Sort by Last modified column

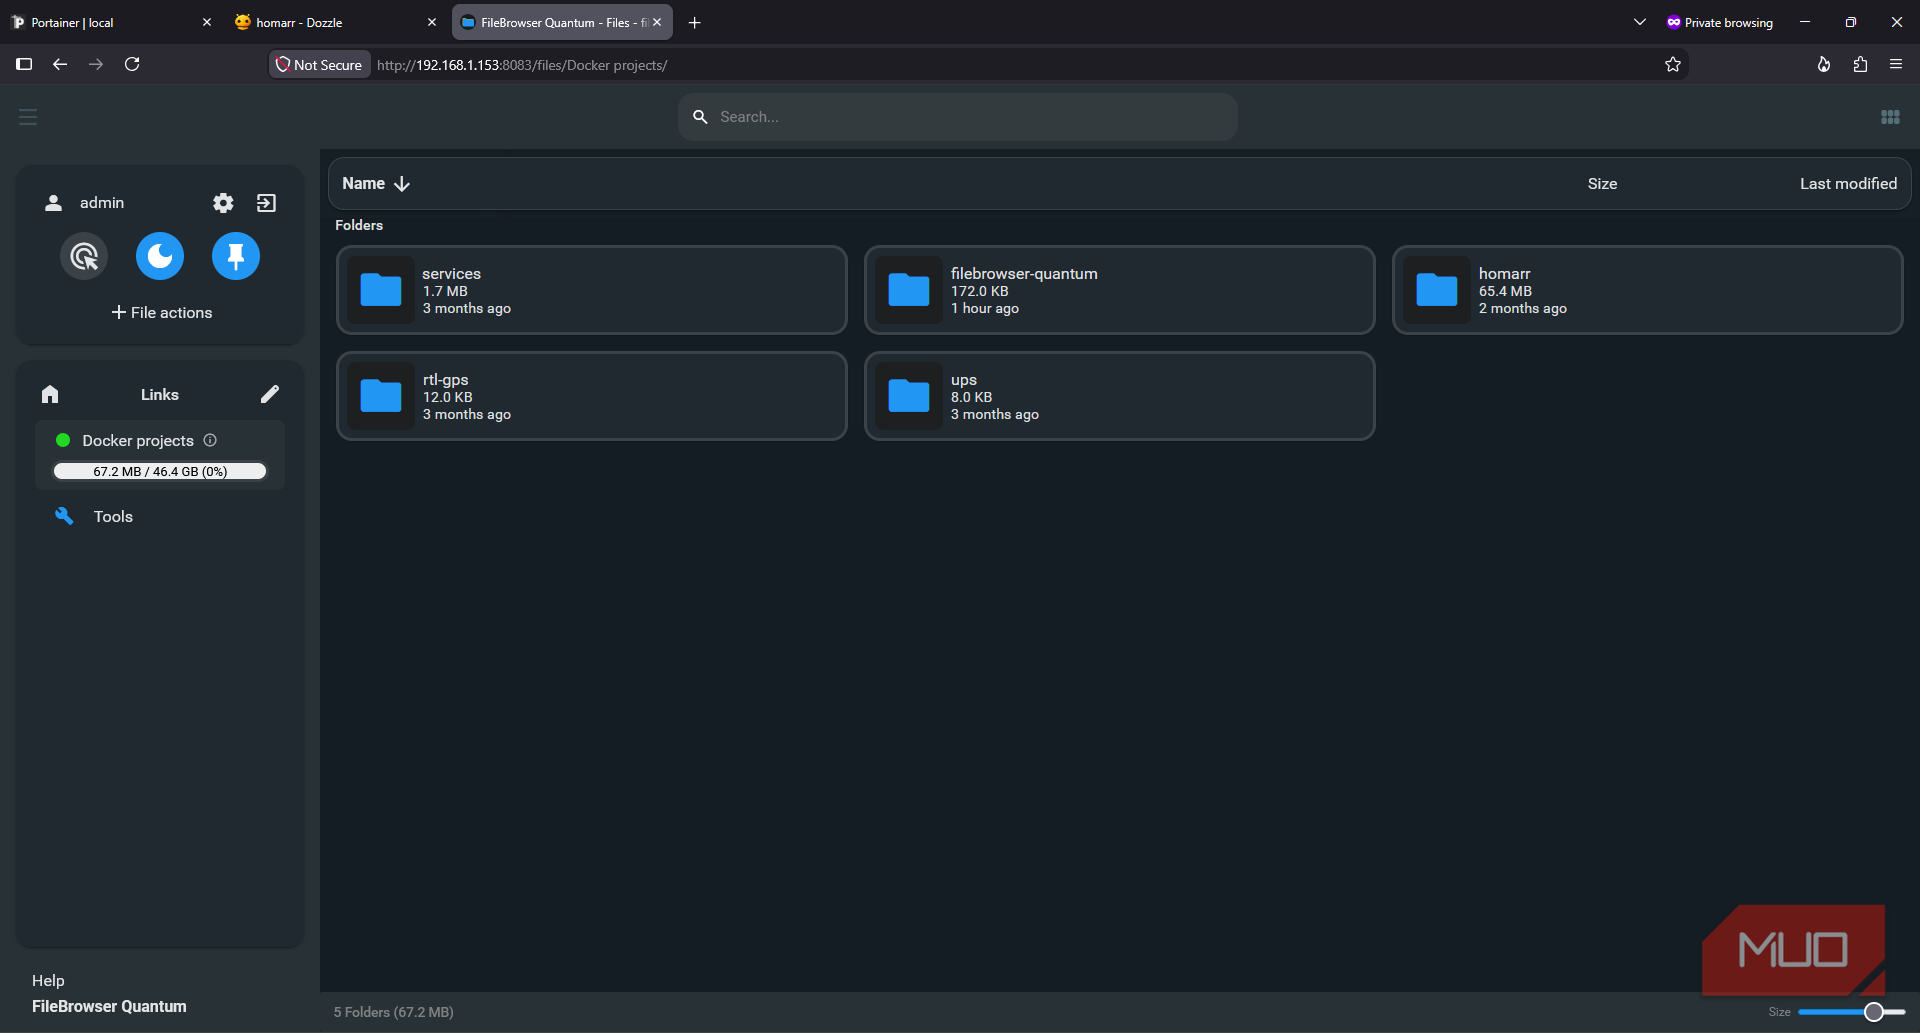pyautogui.click(x=1848, y=184)
